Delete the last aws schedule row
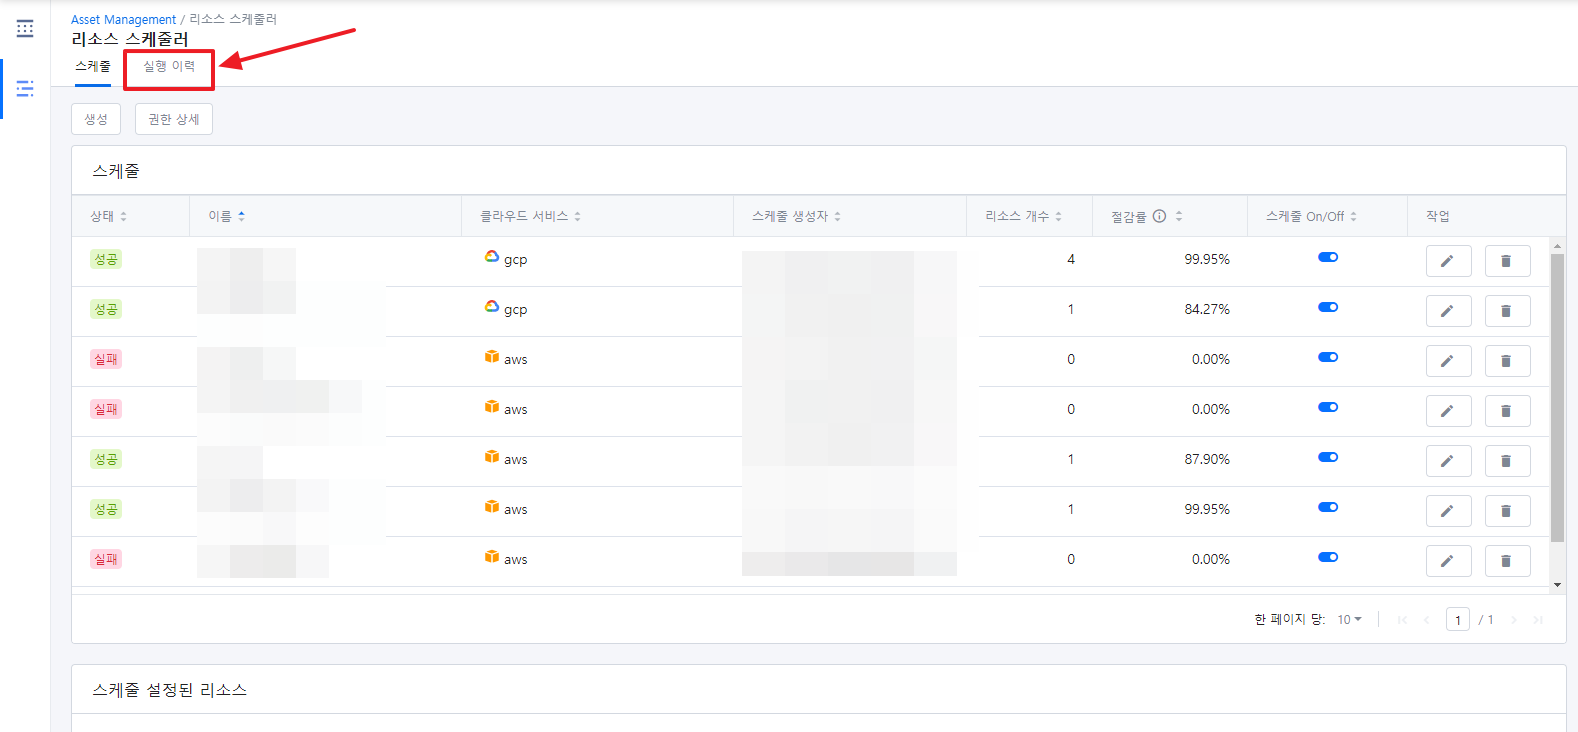Screen dimensions: 1578x732 [x=1507, y=561]
